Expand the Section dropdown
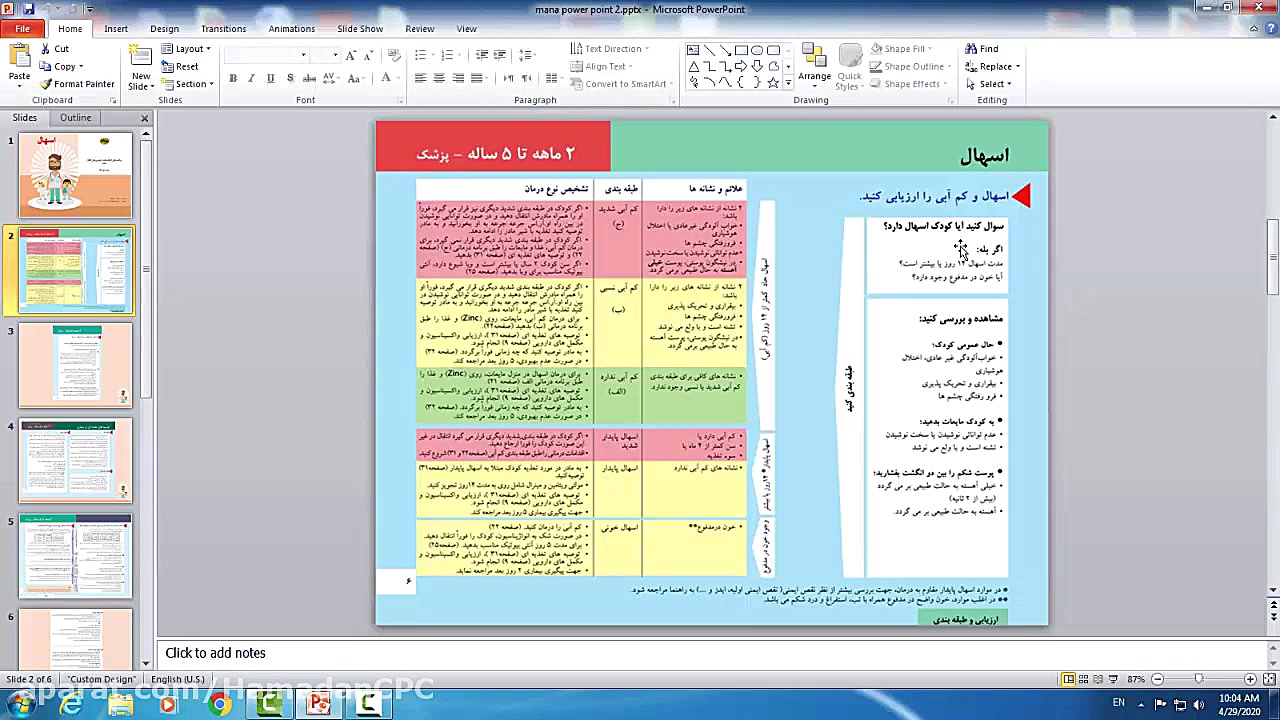This screenshot has width=1280, height=720. (188, 84)
